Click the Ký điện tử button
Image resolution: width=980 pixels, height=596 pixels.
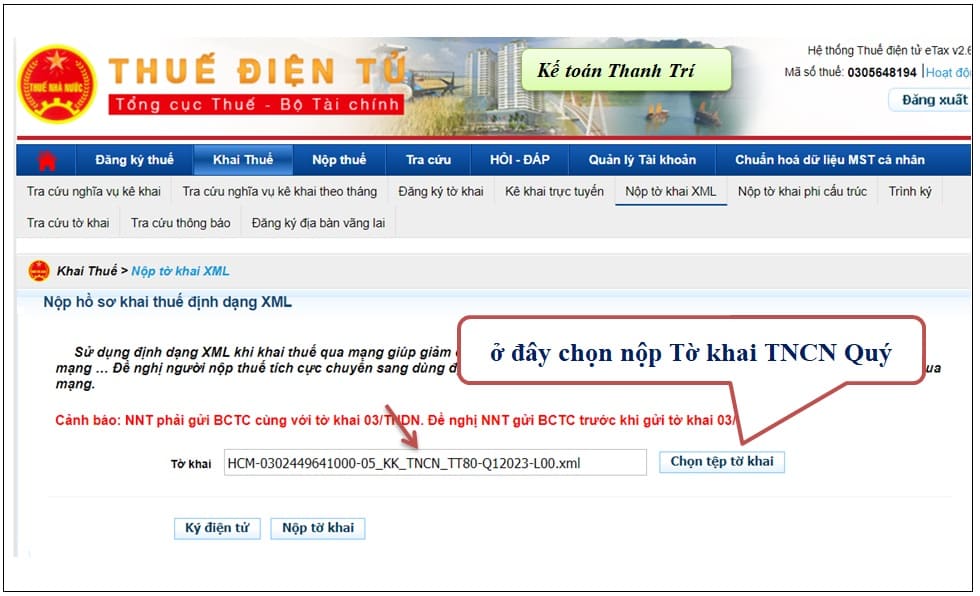point(217,529)
